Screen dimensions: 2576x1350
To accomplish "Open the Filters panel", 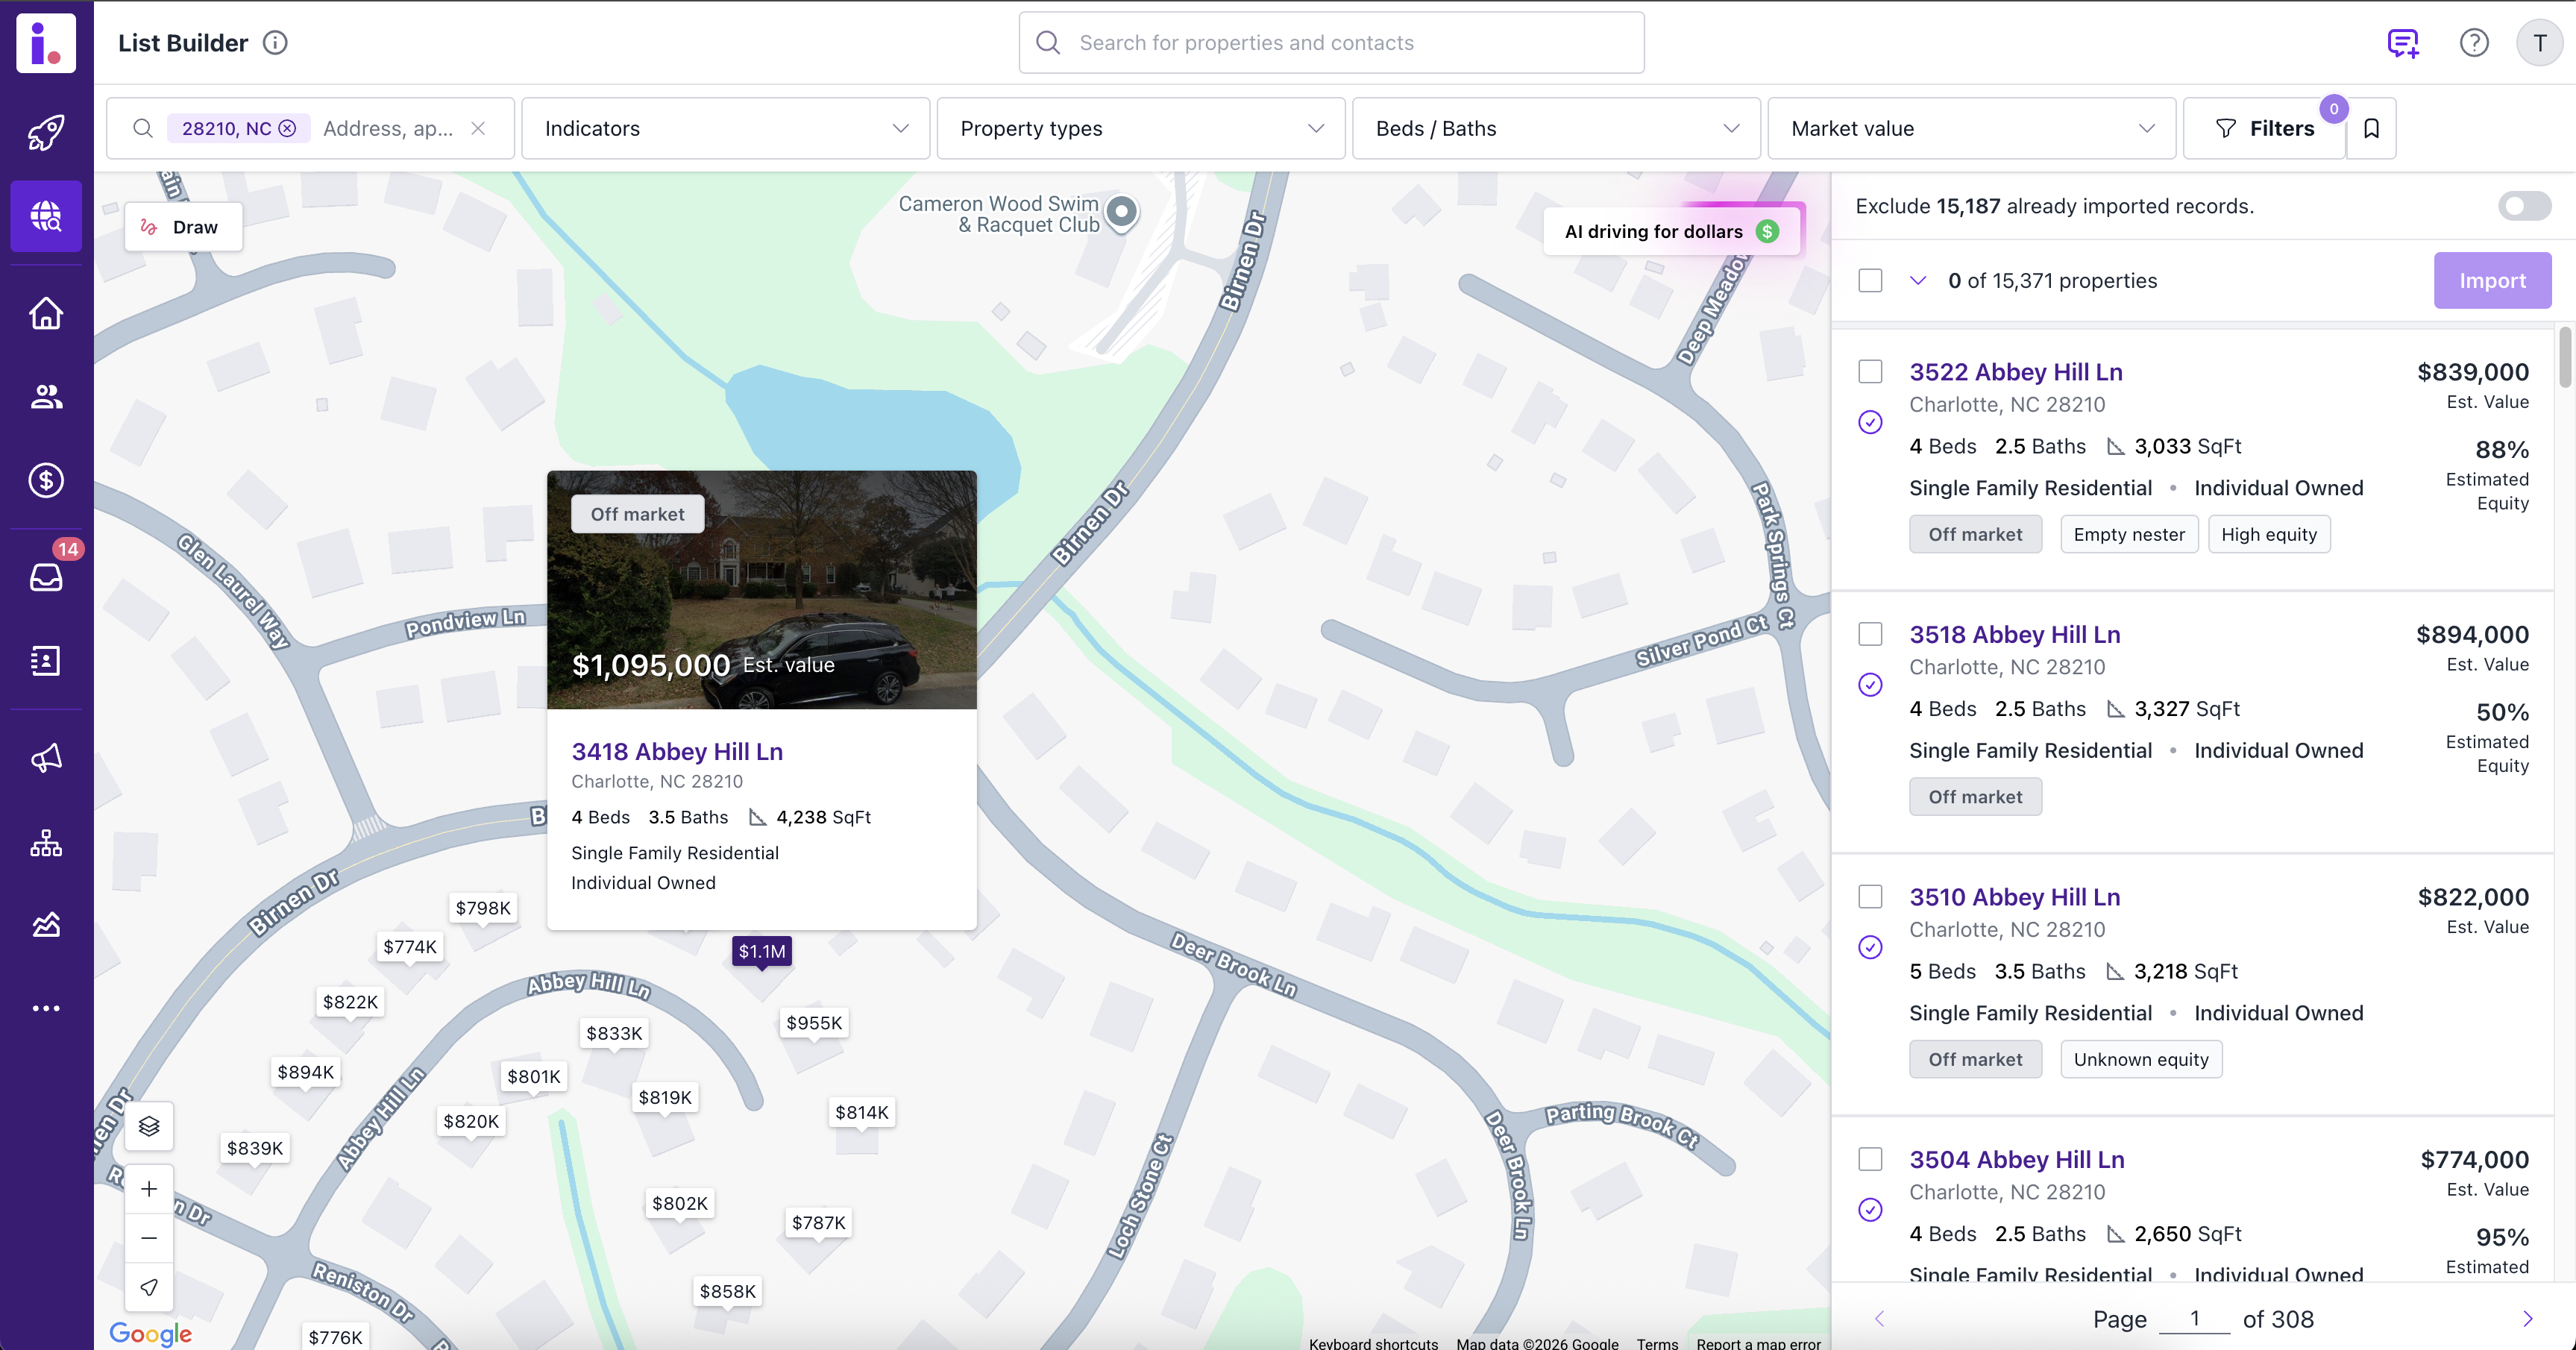I will [2265, 128].
